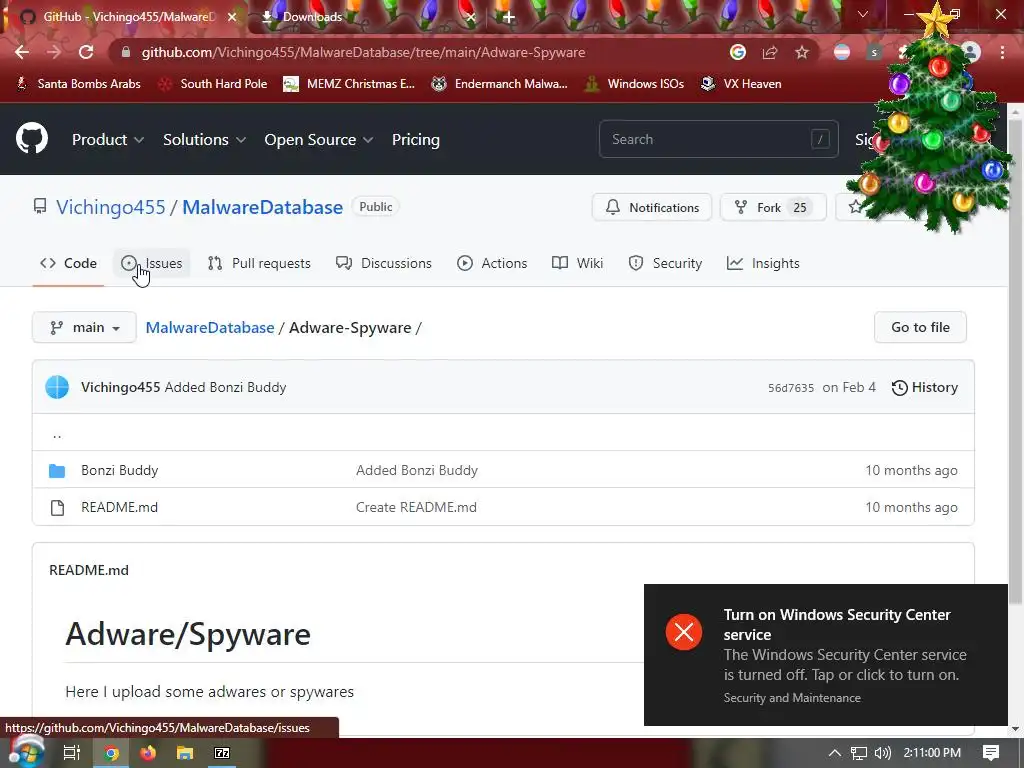
Task: Open the Bonzi Buddy folder
Action: tap(120, 470)
